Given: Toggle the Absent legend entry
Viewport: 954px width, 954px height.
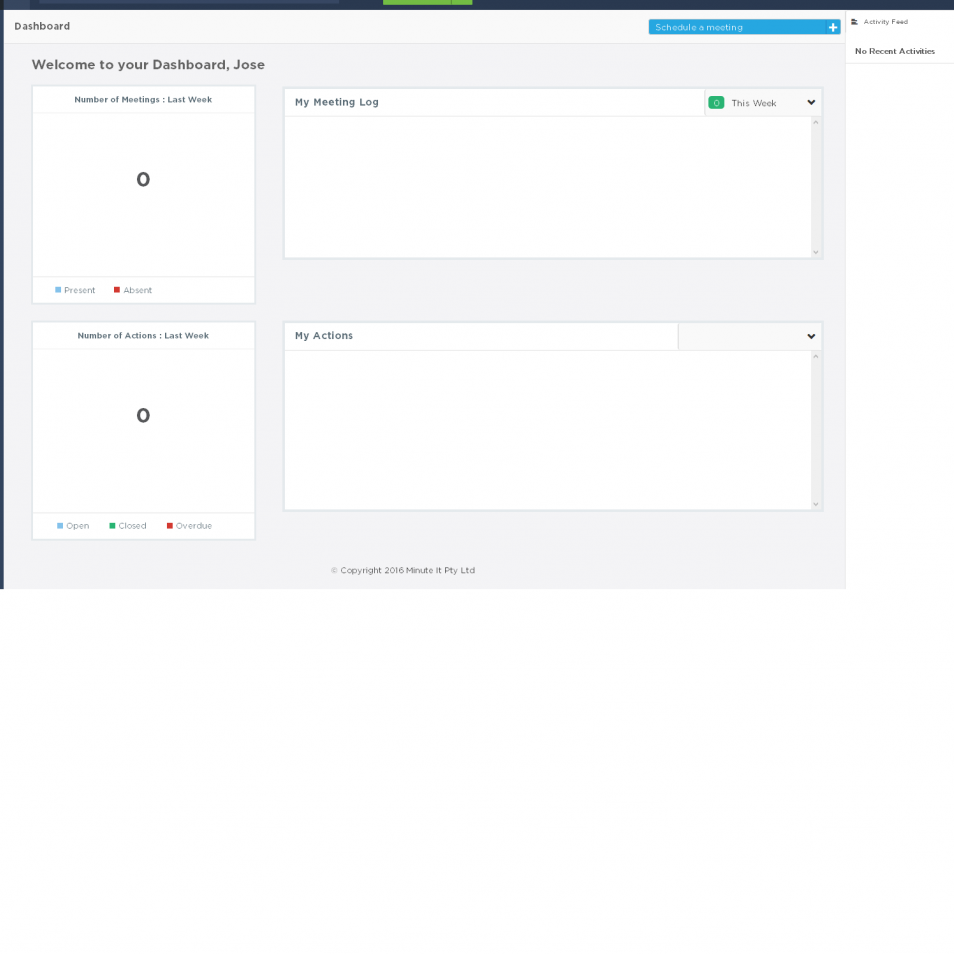Looking at the screenshot, I should [133, 290].
